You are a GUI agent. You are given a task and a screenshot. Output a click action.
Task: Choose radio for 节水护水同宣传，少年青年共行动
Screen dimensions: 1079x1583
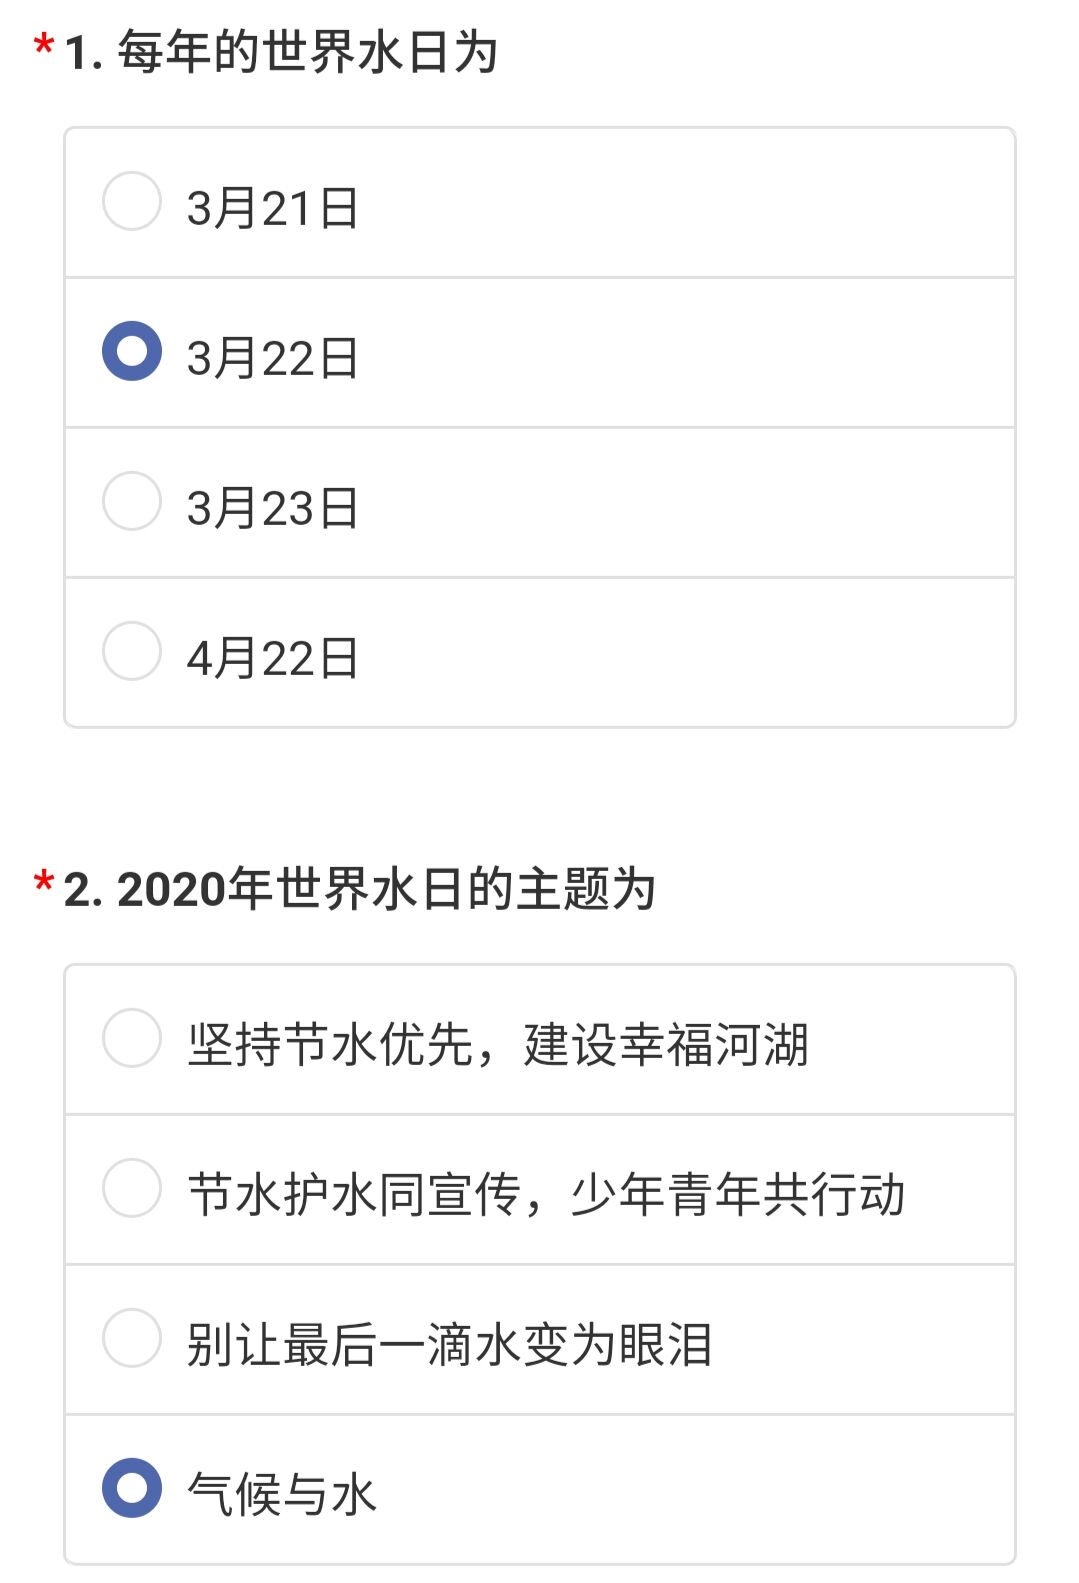pyautogui.click(x=132, y=1188)
